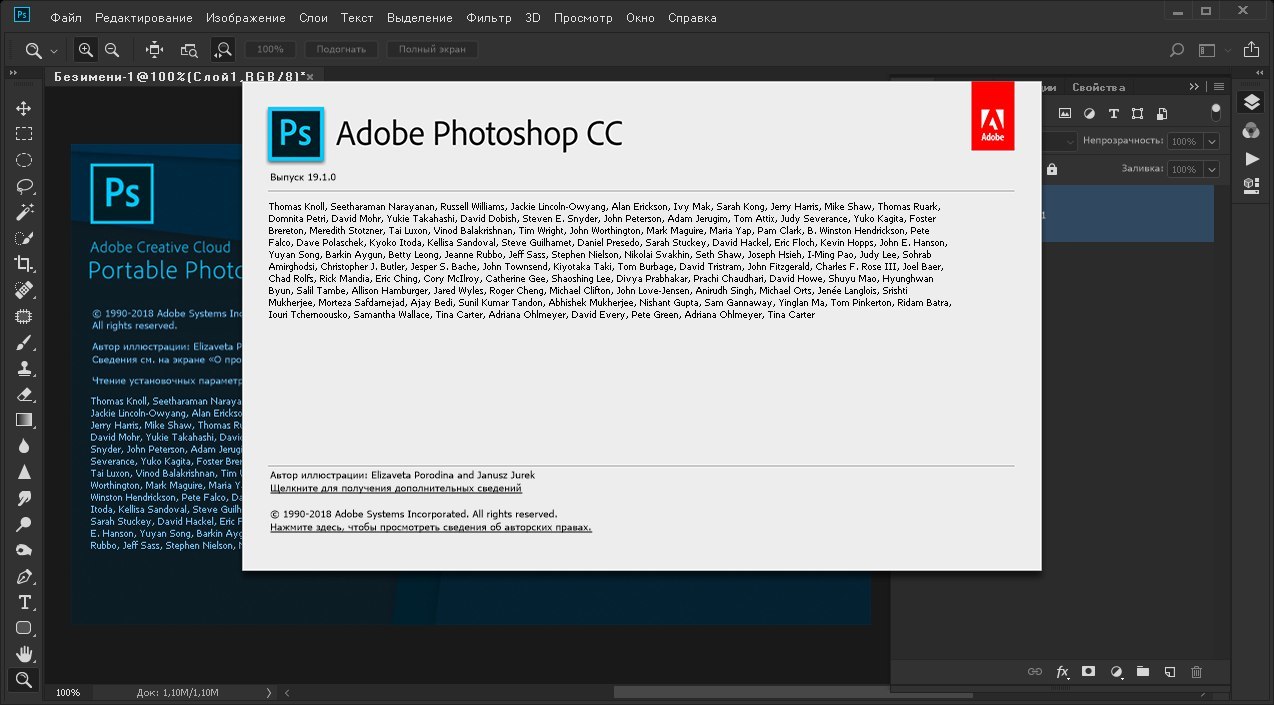Expand the new adjustment layer menu
1274x705 pixels.
pyautogui.click(x=1116, y=672)
